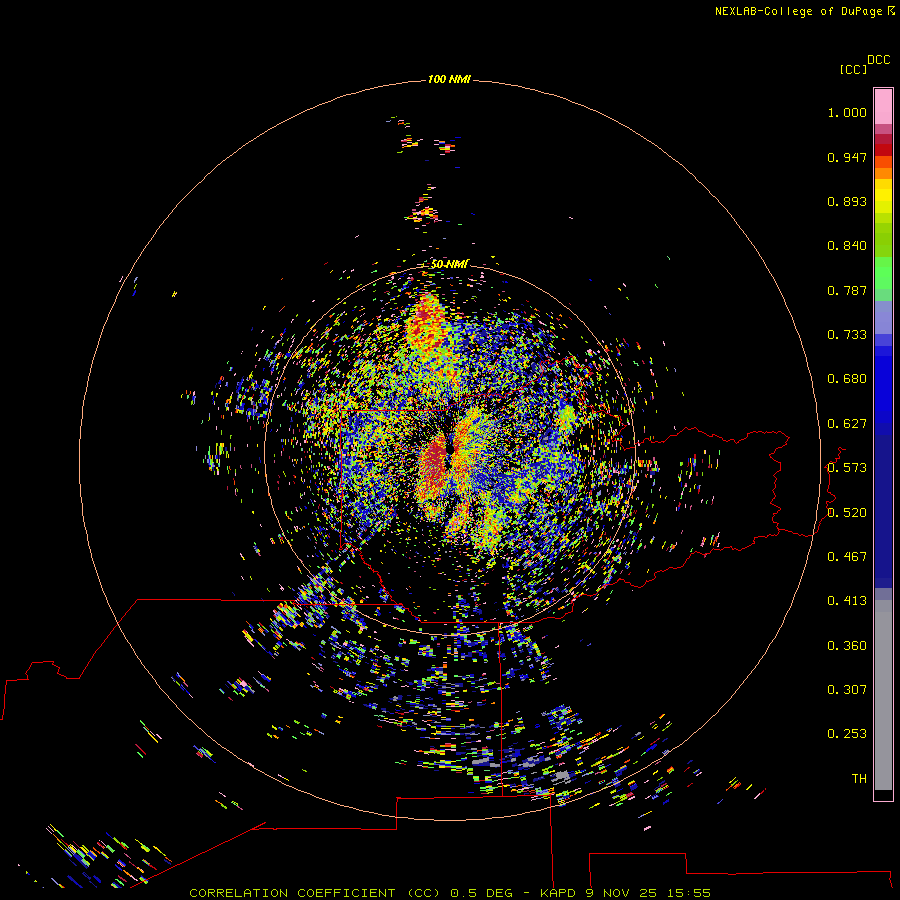Screen dimensions: 900x900
Task: Click the CORRELATION COEFFICIENT (CC) caption text
Action: [x=315, y=893]
